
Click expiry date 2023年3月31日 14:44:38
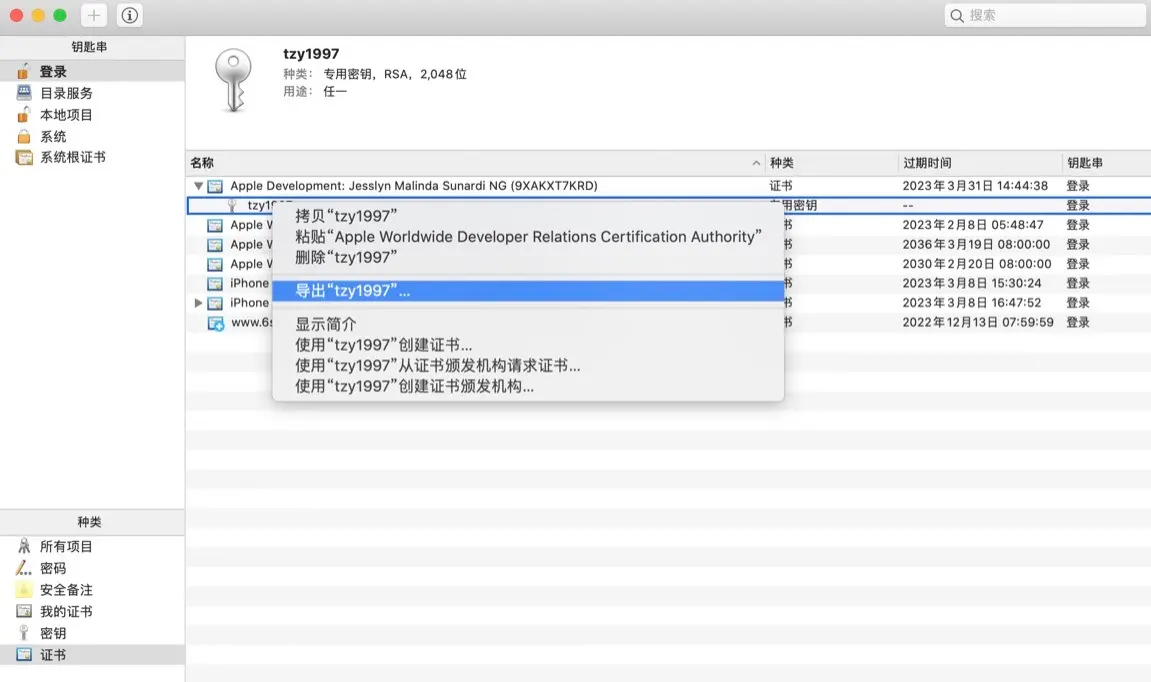pos(975,186)
